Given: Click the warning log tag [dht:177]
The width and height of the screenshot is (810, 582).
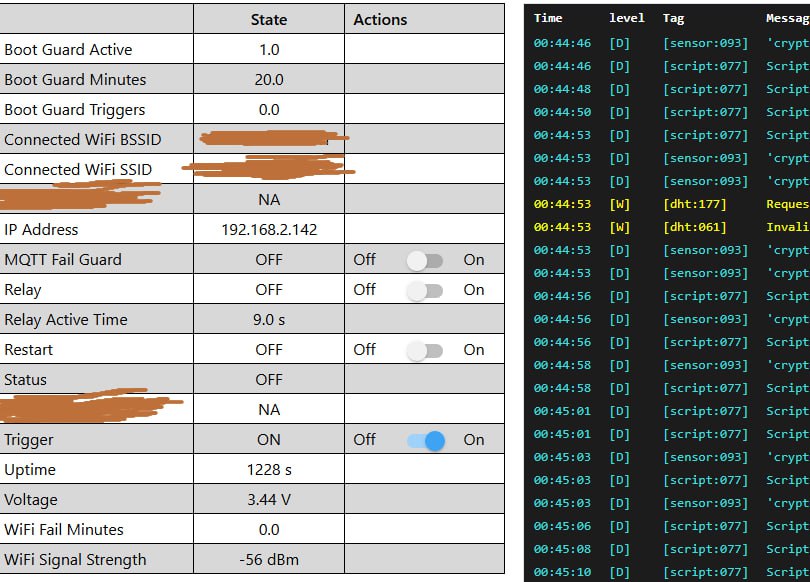Looking at the screenshot, I should coord(695,205).
